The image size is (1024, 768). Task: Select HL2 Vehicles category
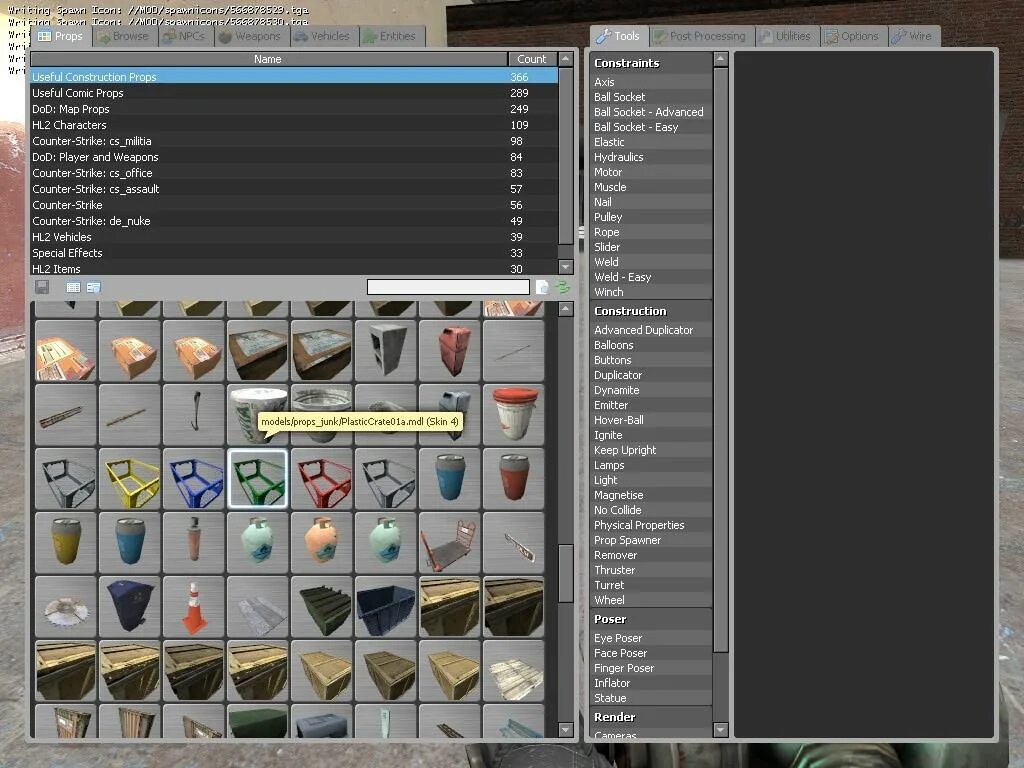point(294,237)
